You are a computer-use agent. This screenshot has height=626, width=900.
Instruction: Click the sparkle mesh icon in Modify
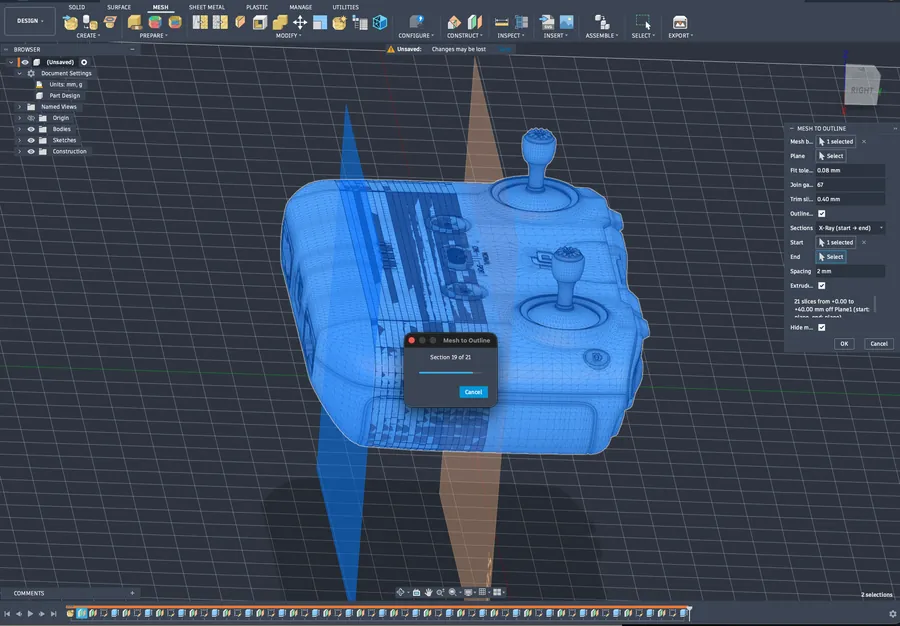[x=340, y=22]
